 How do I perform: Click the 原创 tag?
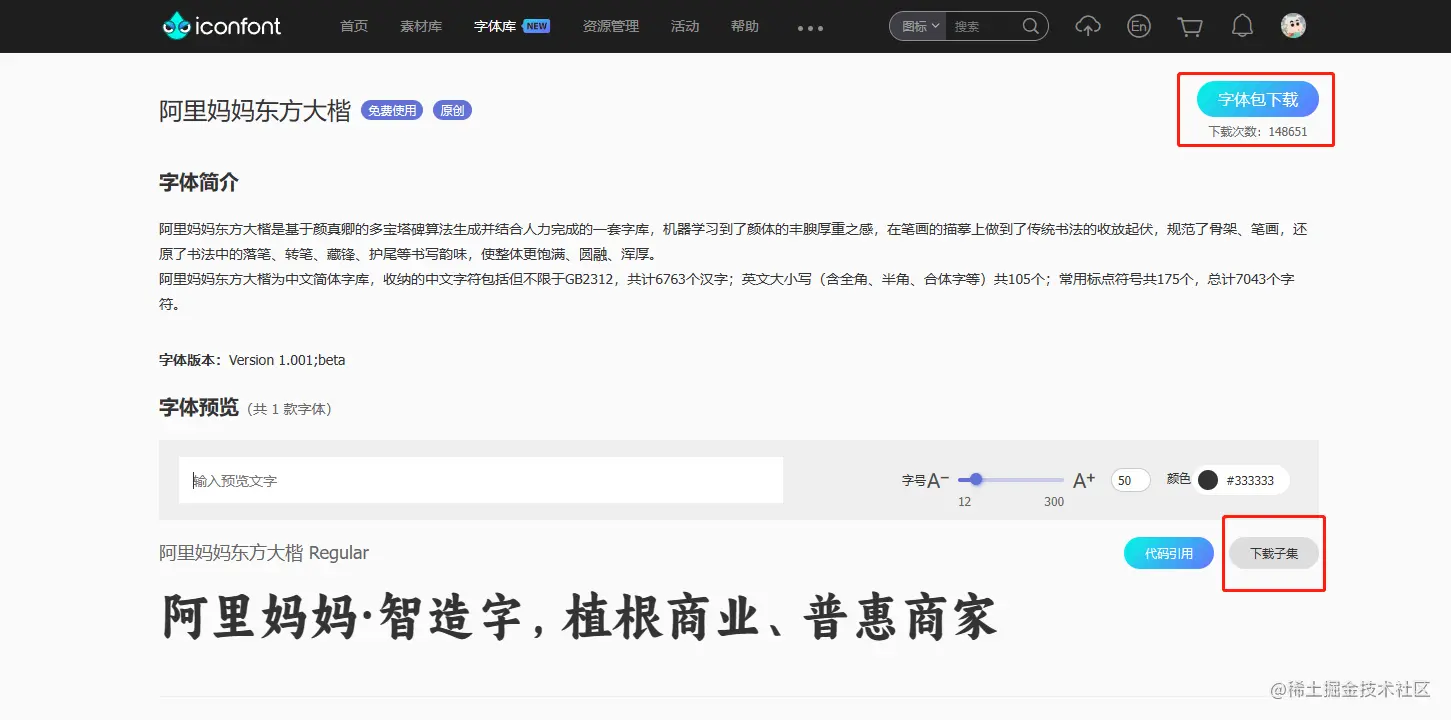452,110
